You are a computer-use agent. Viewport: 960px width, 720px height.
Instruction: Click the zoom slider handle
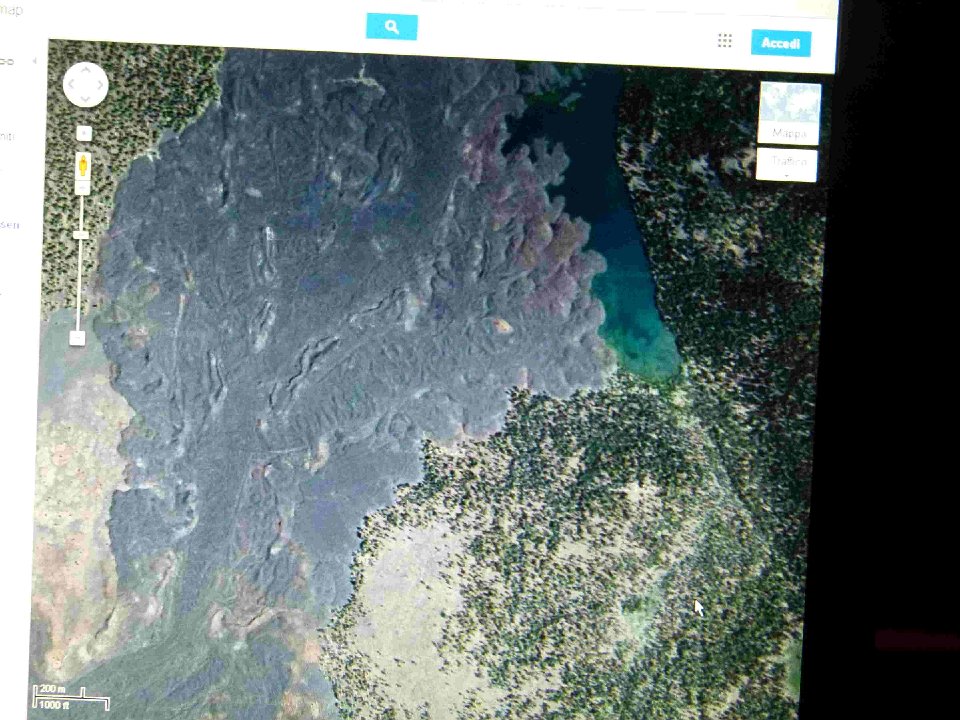81,235
